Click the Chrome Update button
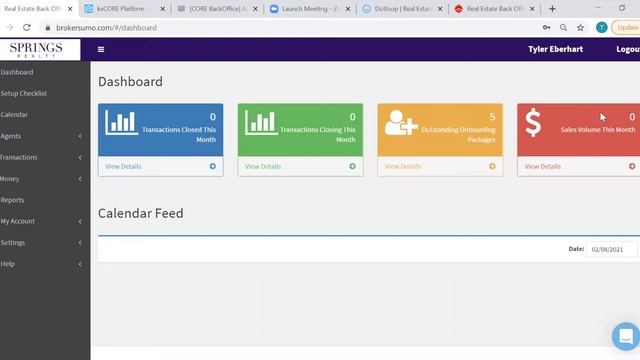The width and height of the screenshot is (640, 360). [x=626, y=28]
